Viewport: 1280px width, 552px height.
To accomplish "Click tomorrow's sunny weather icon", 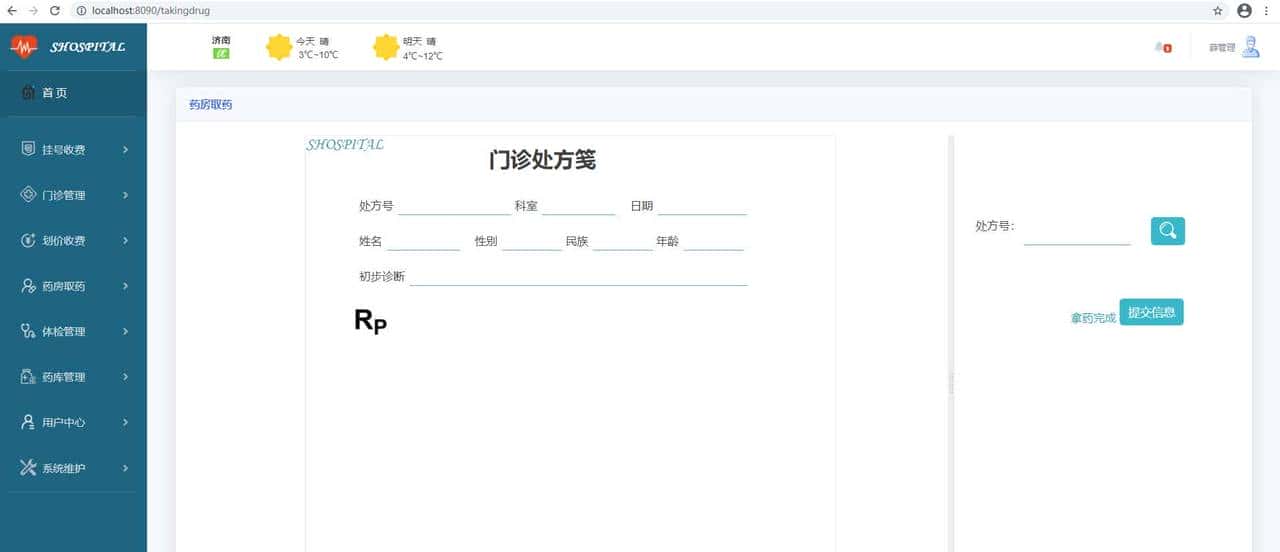I will [386, 47].
